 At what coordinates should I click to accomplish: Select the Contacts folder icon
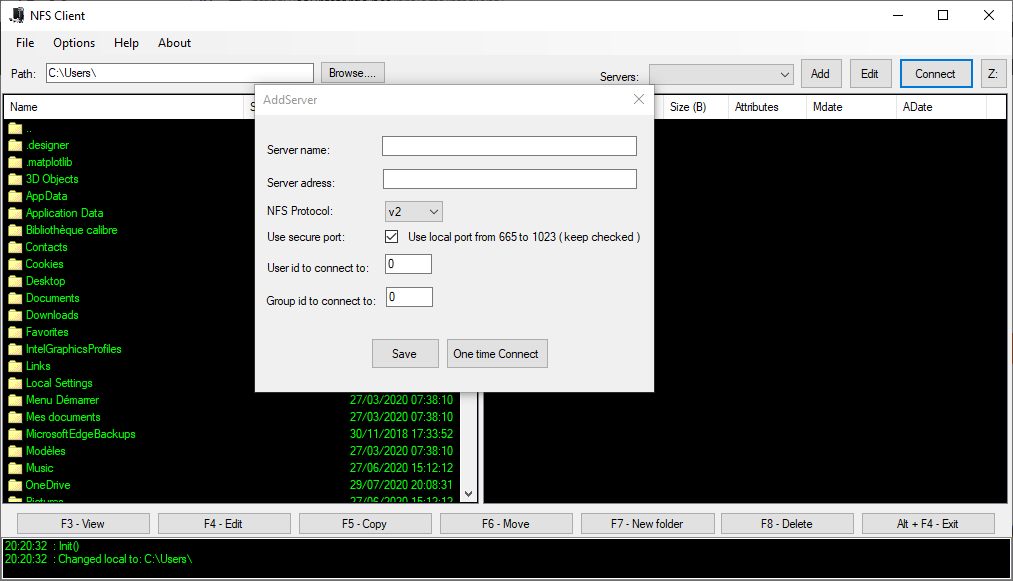click(15, 247)
